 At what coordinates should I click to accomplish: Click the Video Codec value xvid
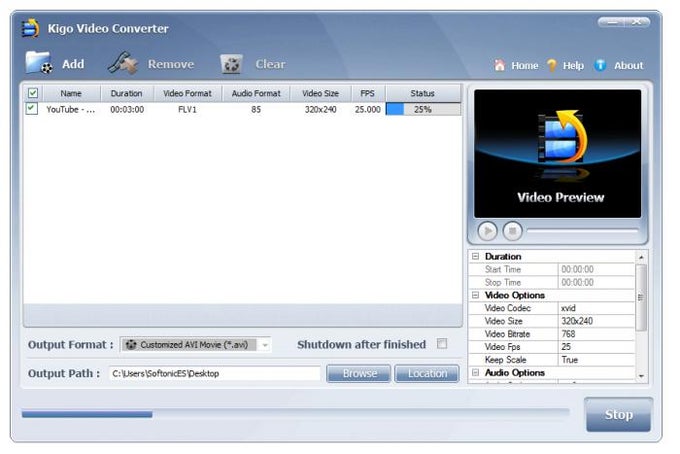596,308
